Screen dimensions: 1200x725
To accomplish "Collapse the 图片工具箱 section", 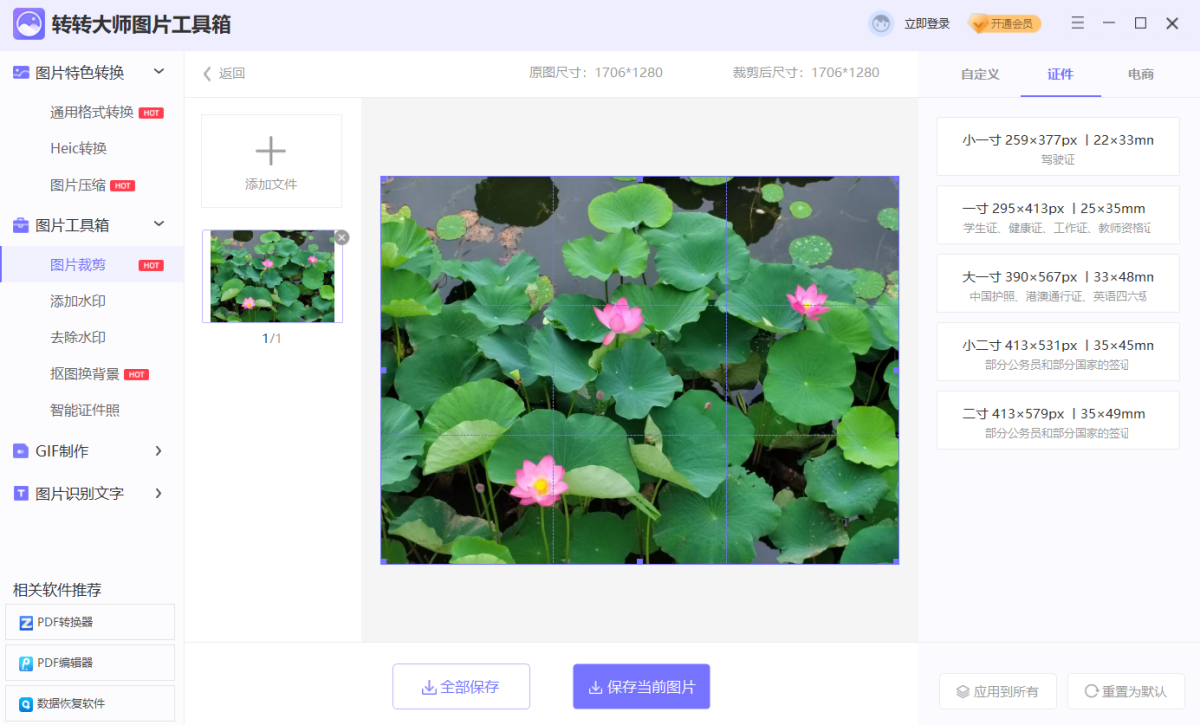I will (158, 224).
